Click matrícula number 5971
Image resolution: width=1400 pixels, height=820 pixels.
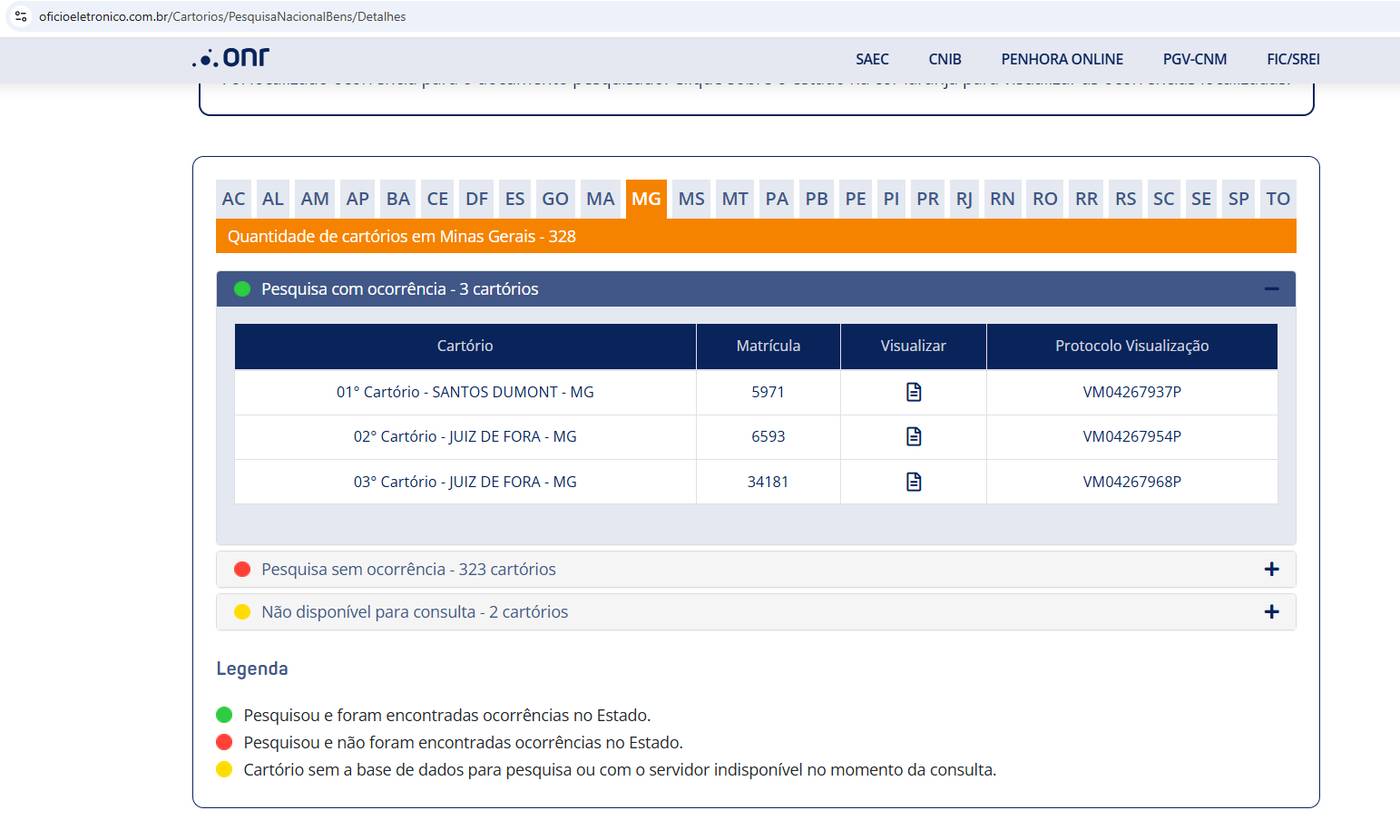point(768,392)
